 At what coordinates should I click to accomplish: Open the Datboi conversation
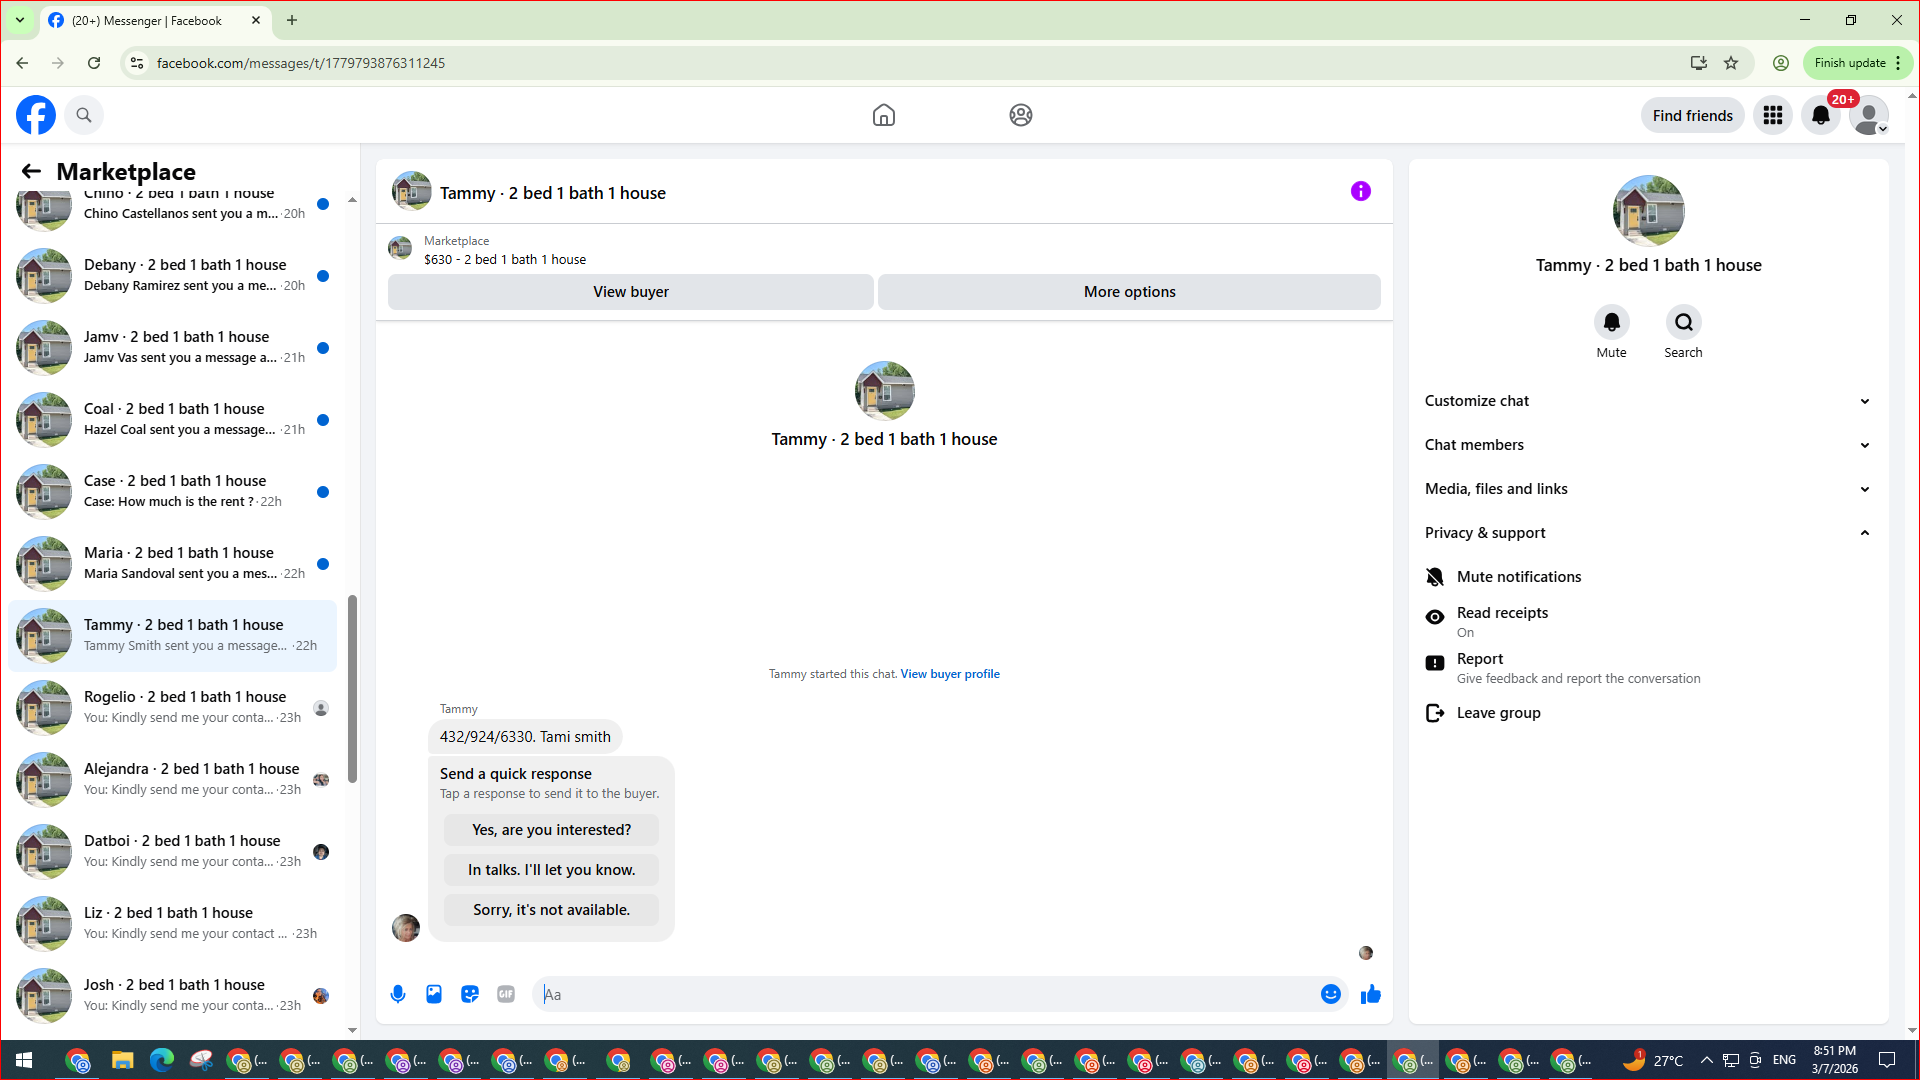(x=172, y=851)
